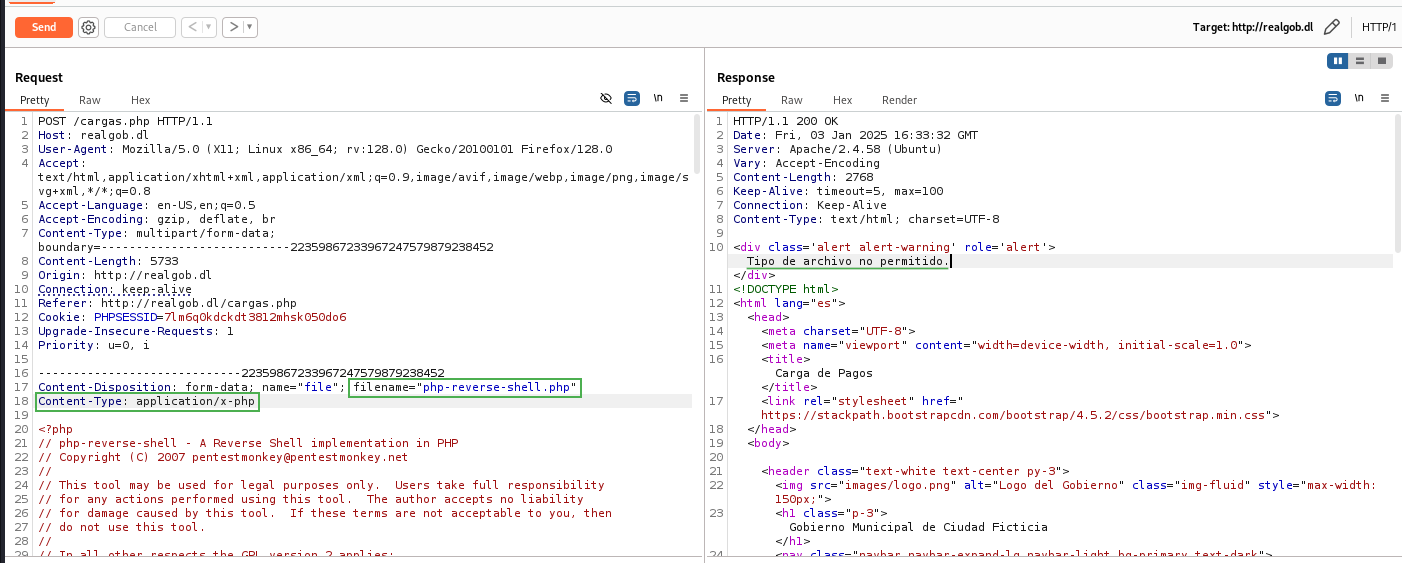Viewport: 1402px width, 563px height.
Task: Click the bootstrap.min.css stylesheet URL
Action: pyautogui.click(x=1020, y=413)
